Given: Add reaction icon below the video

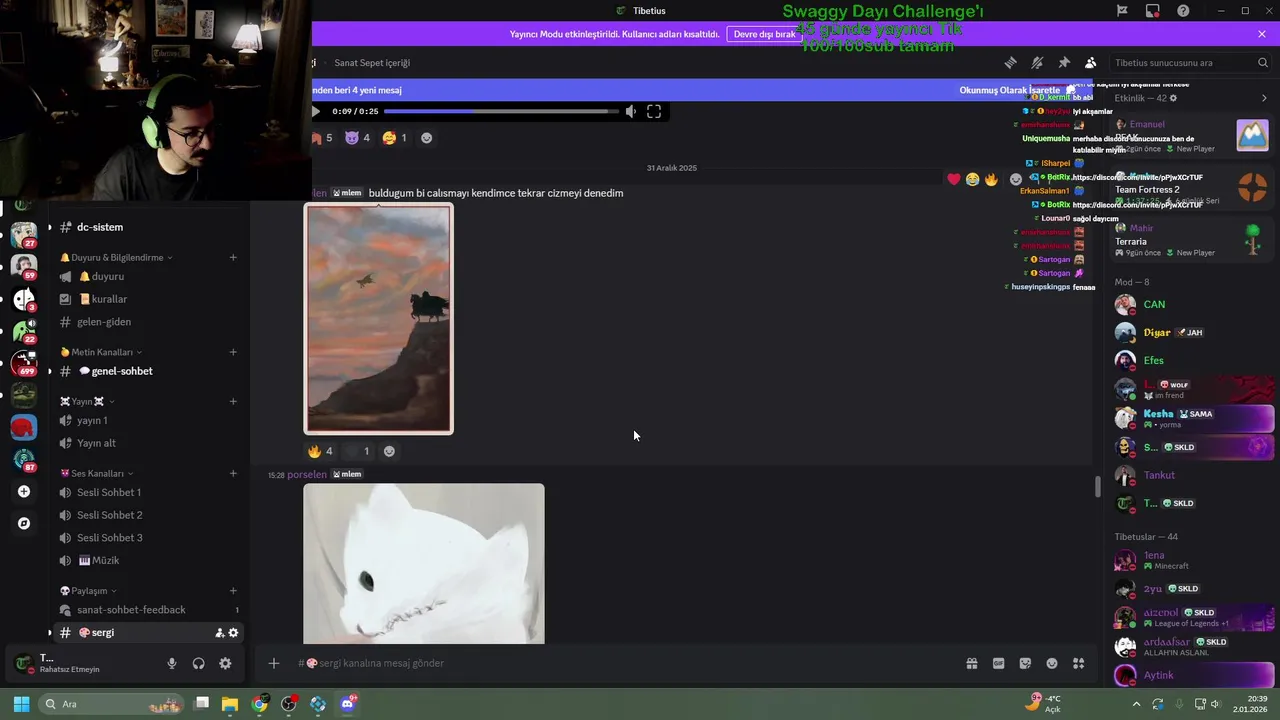Looking at the screenshot, I should (x=427, y=138).
